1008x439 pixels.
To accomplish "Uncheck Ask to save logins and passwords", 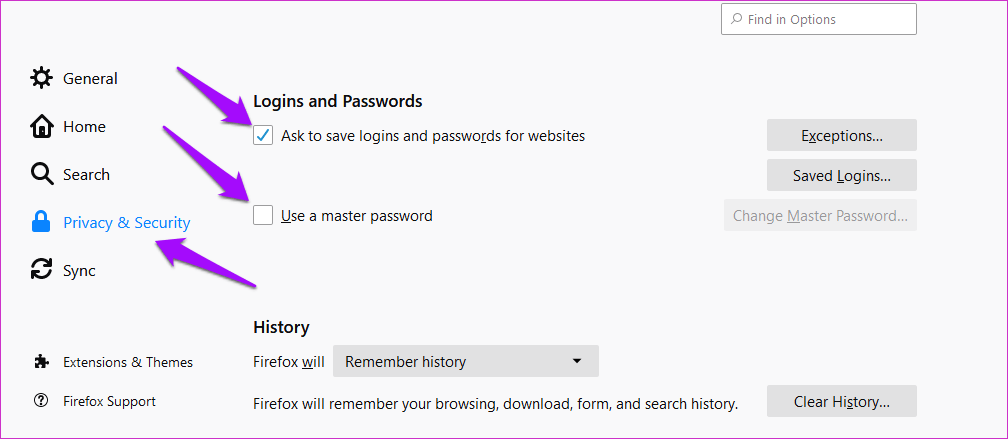I will [x=263, y=136].
